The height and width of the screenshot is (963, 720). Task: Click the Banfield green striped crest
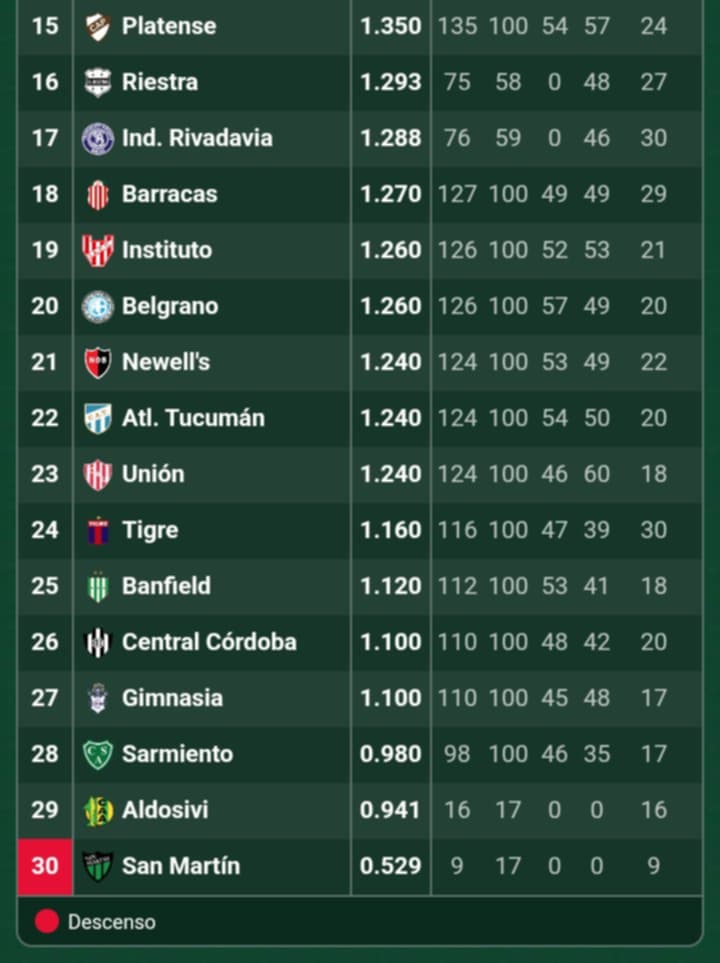tap(97, 586)
